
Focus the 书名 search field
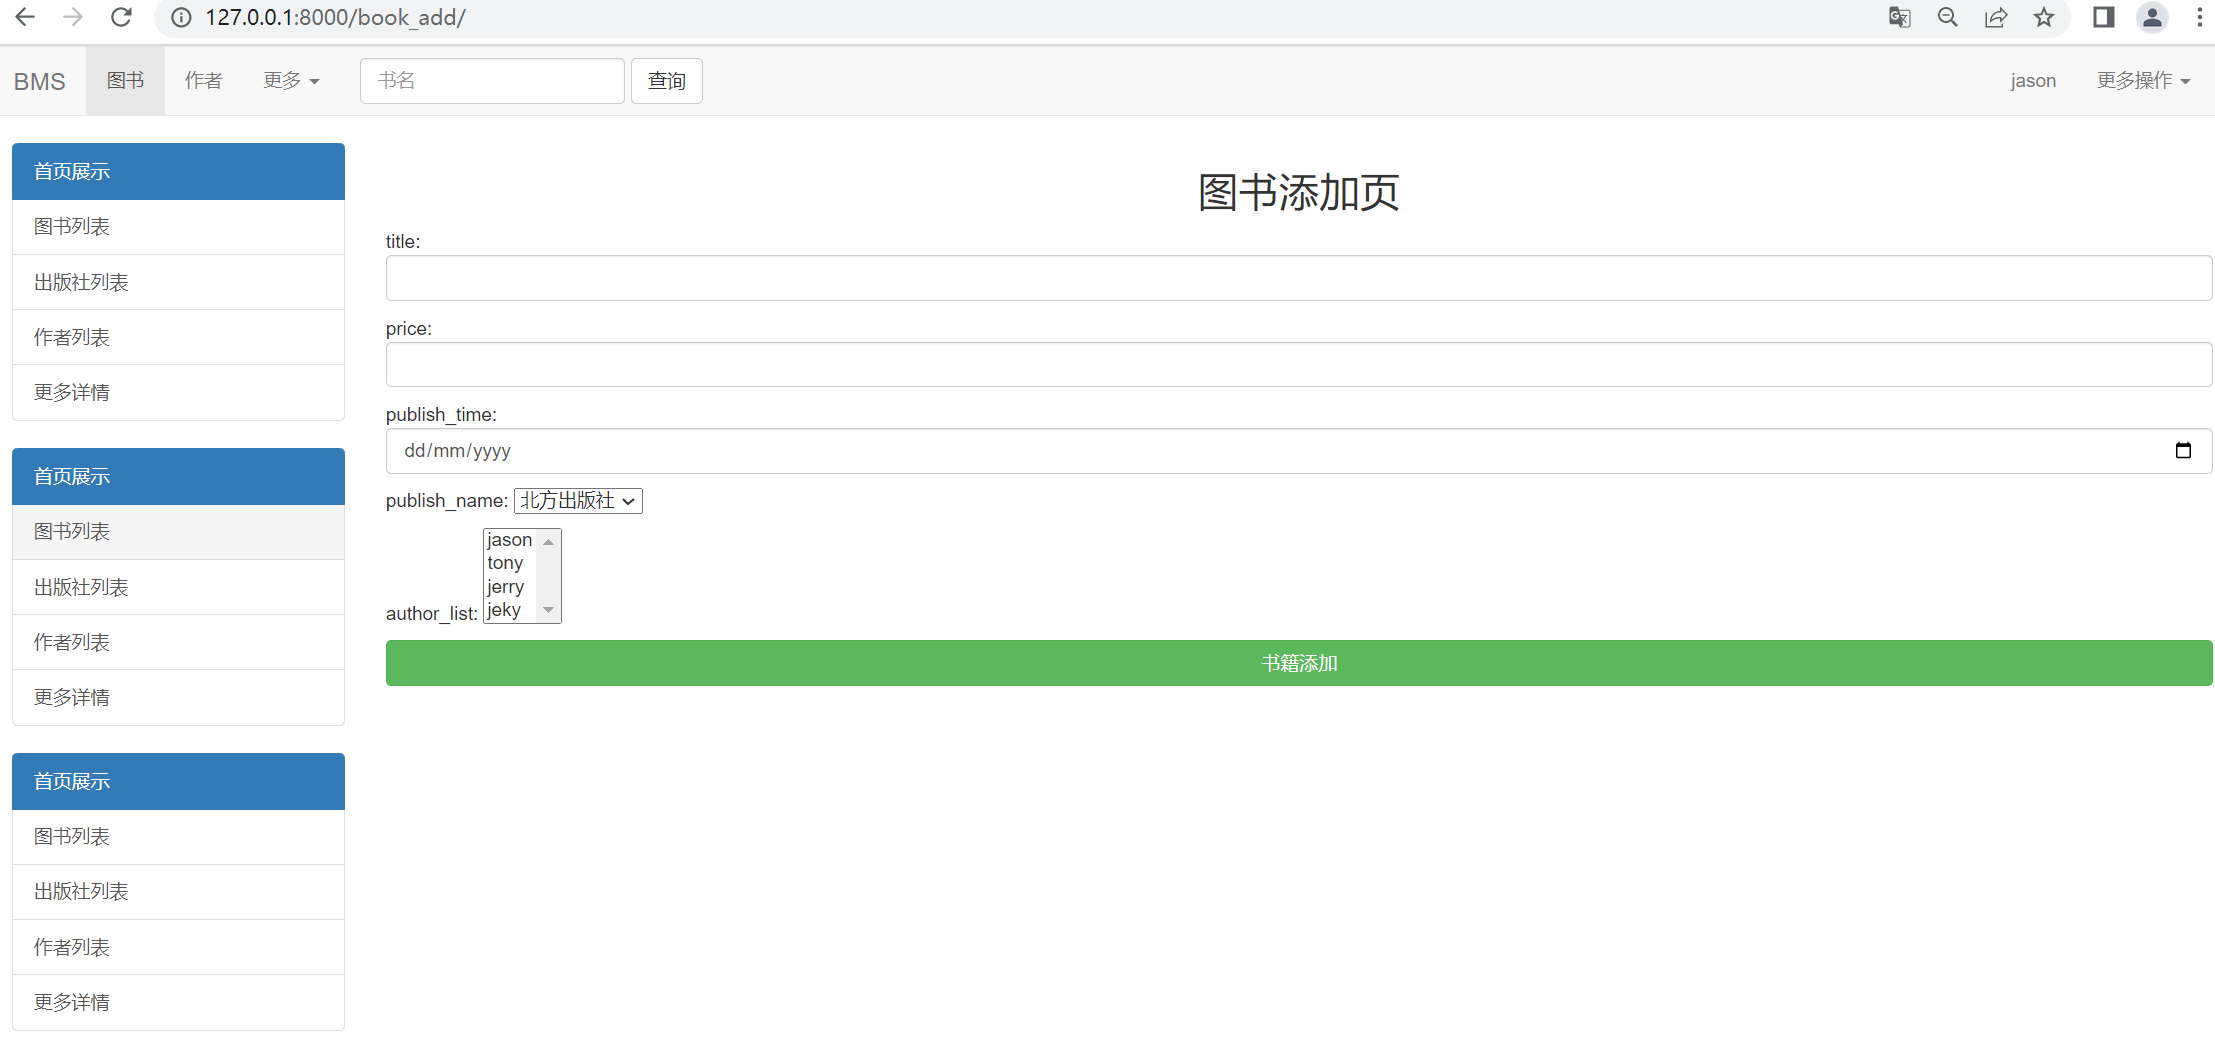(492, 81)
